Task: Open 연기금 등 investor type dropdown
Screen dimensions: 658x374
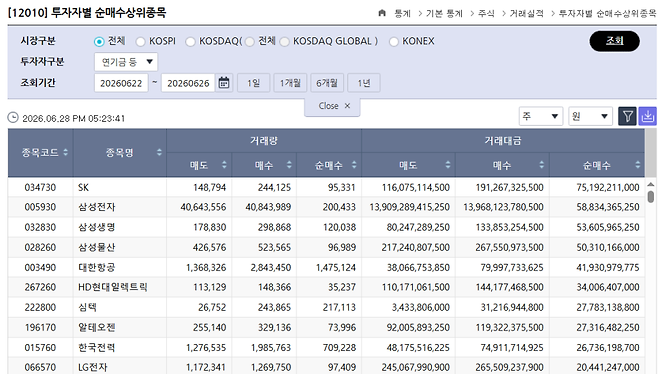Action: [126, 62]
